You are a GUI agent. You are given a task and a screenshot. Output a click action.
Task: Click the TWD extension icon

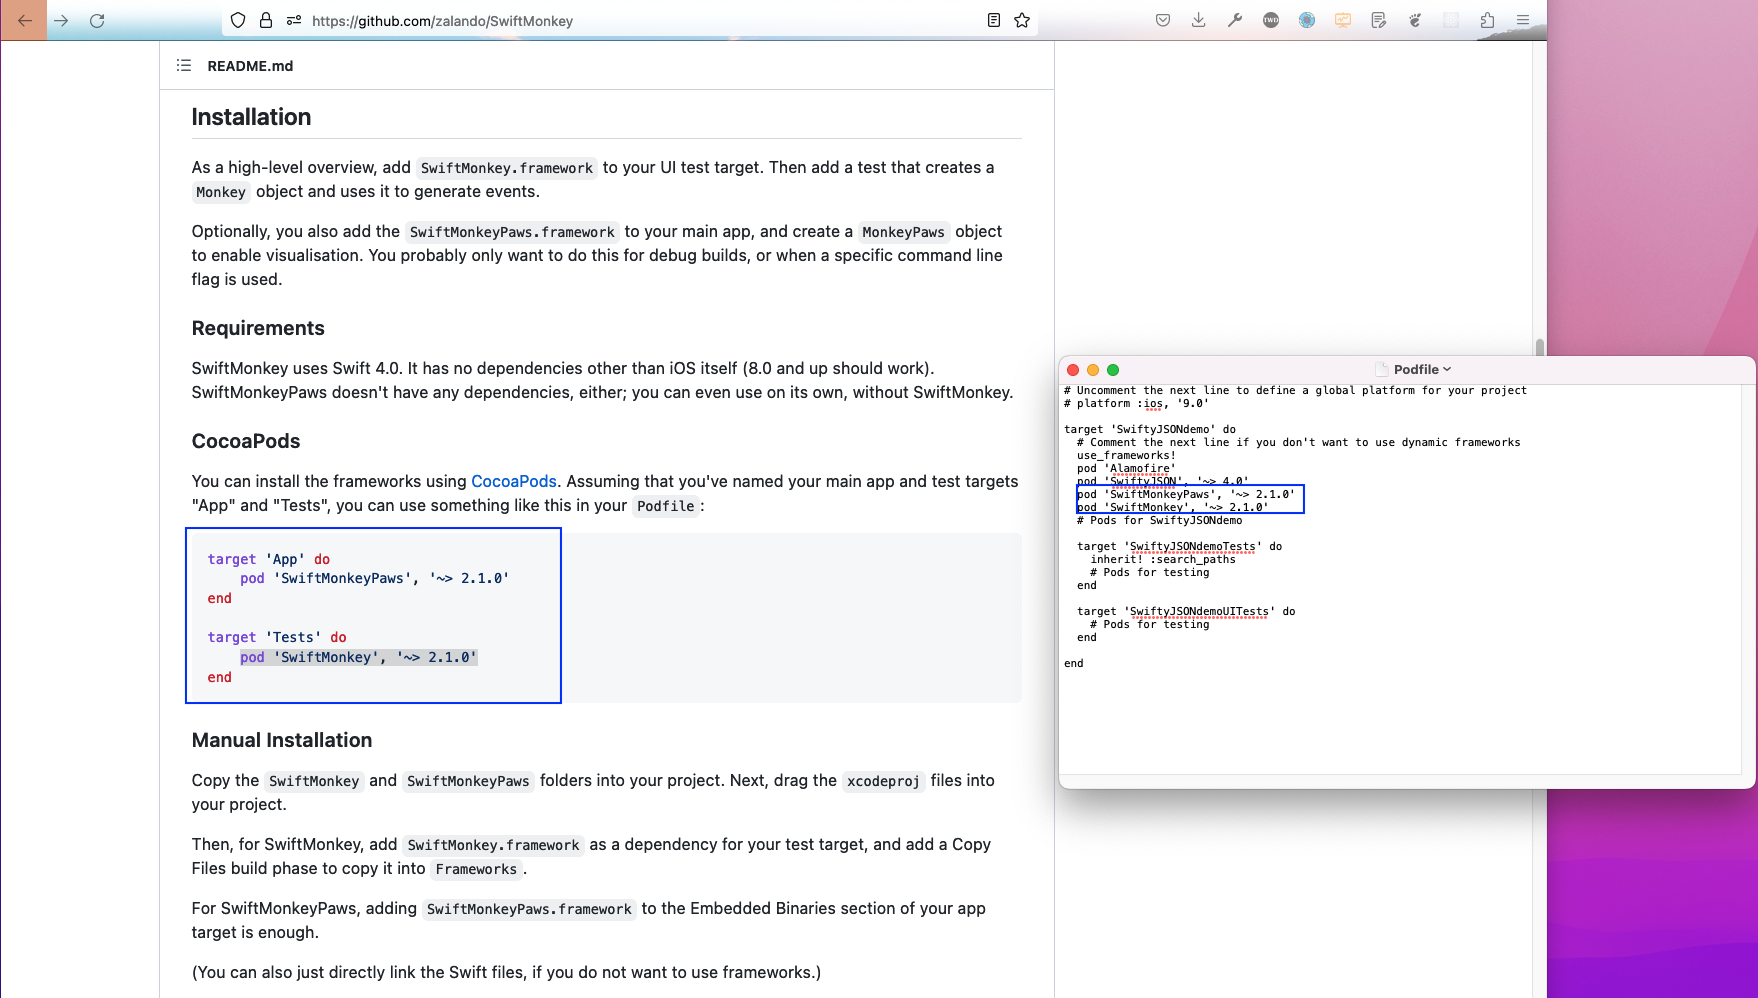(1271, 20)
